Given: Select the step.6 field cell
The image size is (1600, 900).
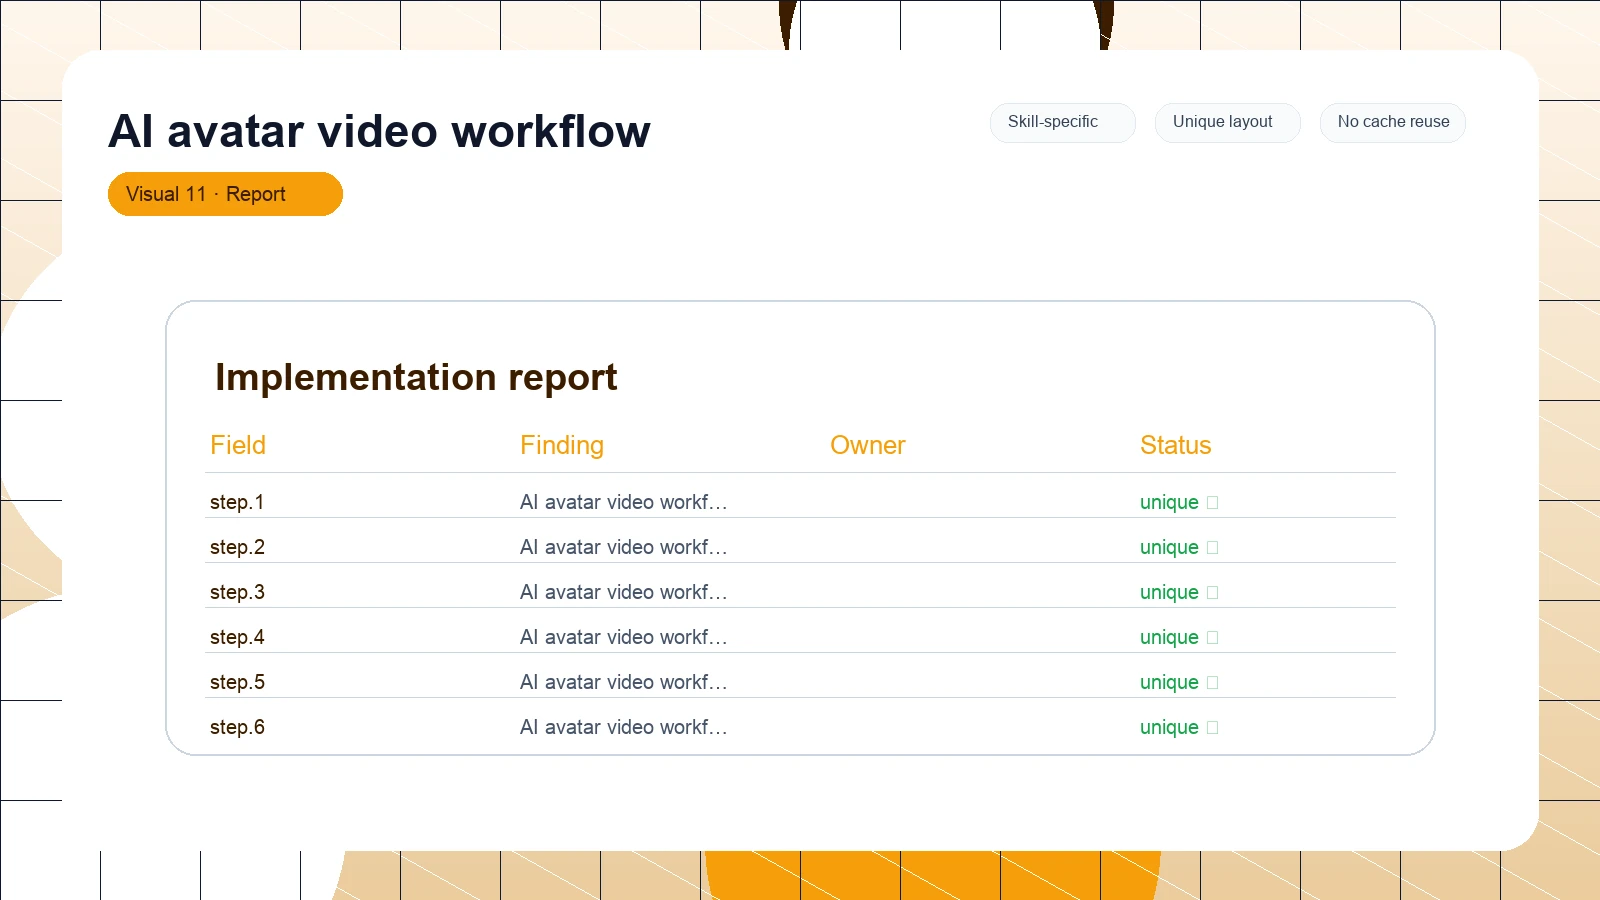Looking at the screenshot, I should tap(237, 727).
